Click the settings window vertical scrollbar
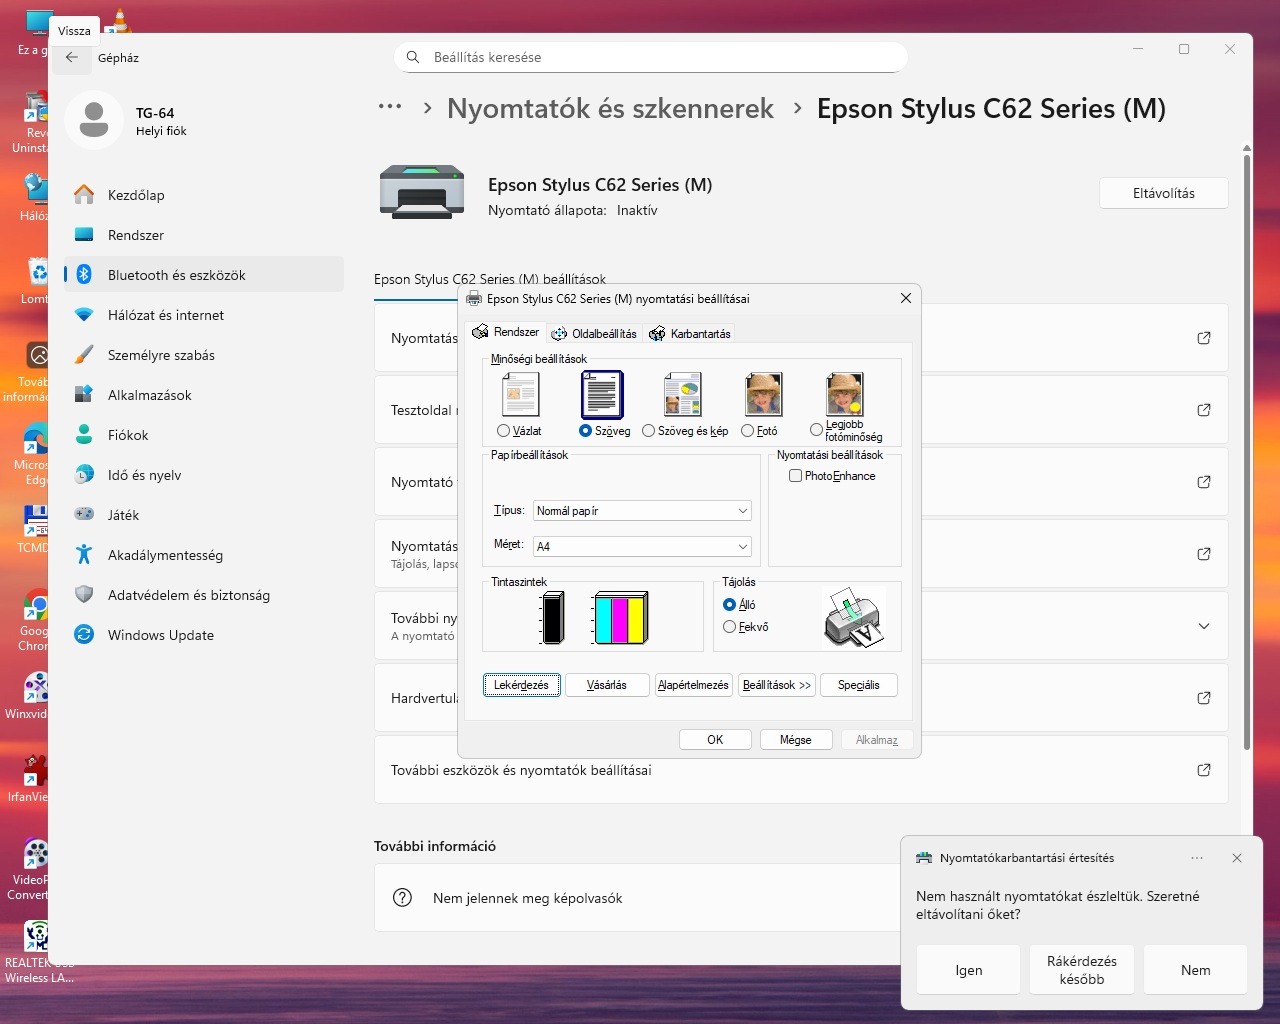1280x1024 pixels. pos(1247,450)
